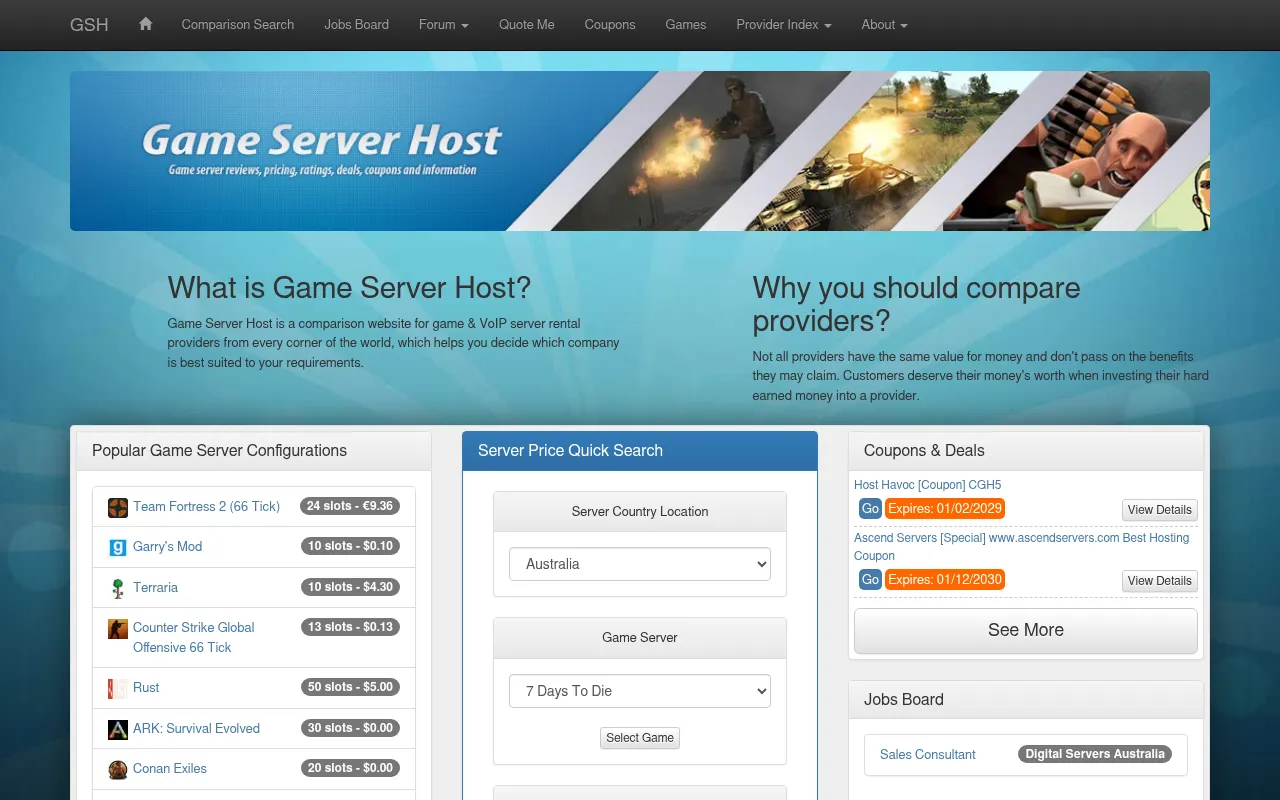Click the 20 slots - $0.00 badge
1280x800 pixels.
[x=350, y=768]
